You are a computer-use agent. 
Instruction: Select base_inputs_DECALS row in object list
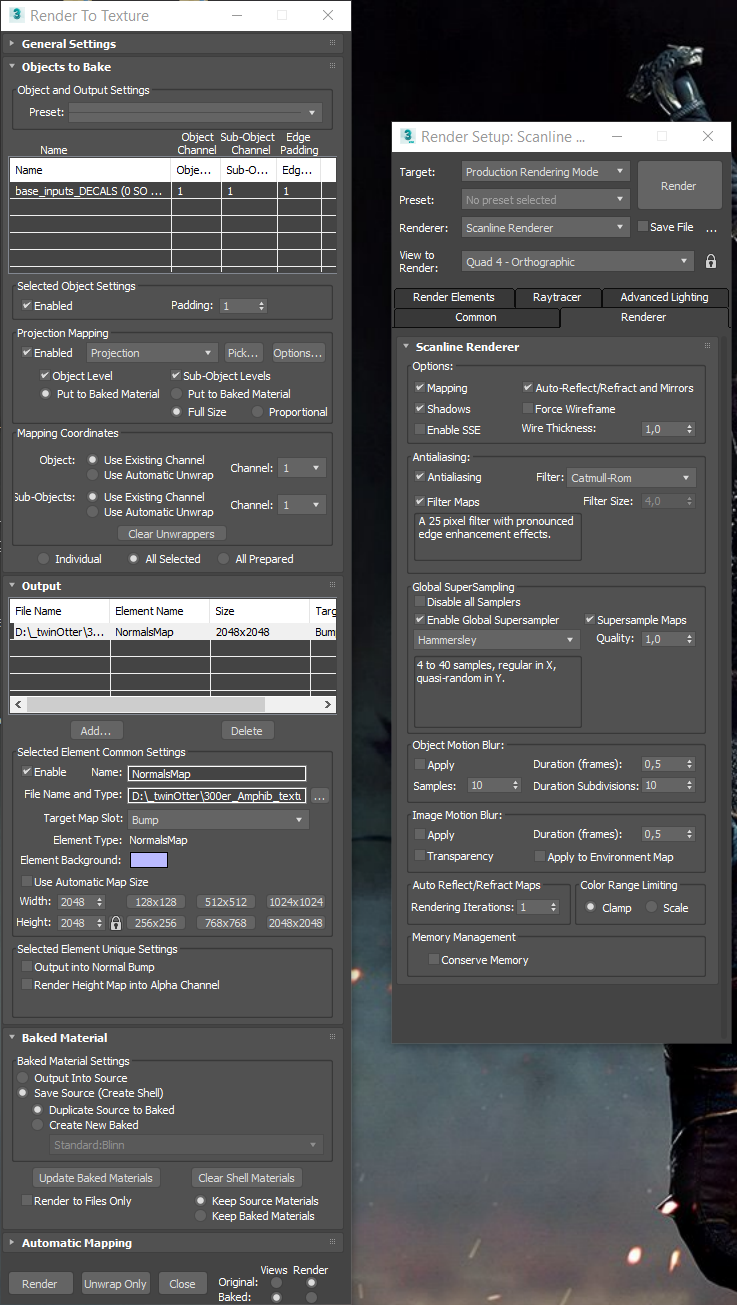click(172, 190)
